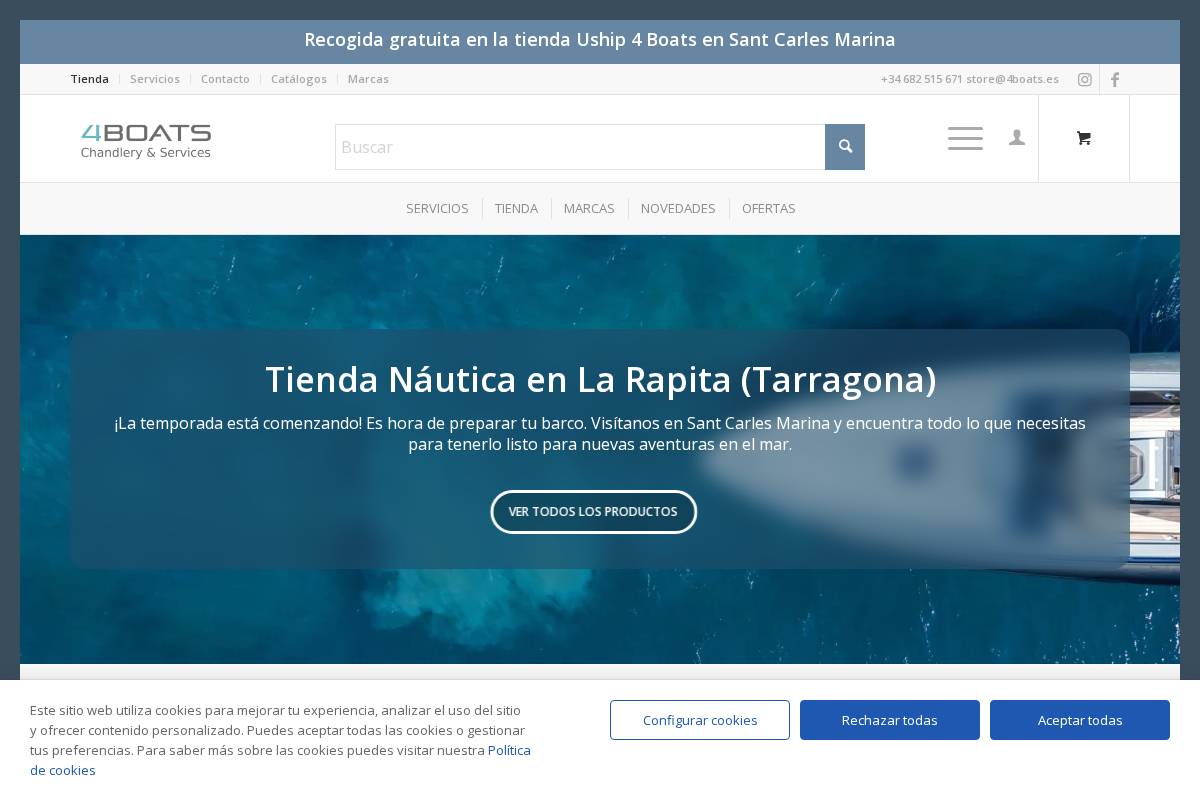Click the 4Boats Chandlery & Services logo

click(146, 140)
